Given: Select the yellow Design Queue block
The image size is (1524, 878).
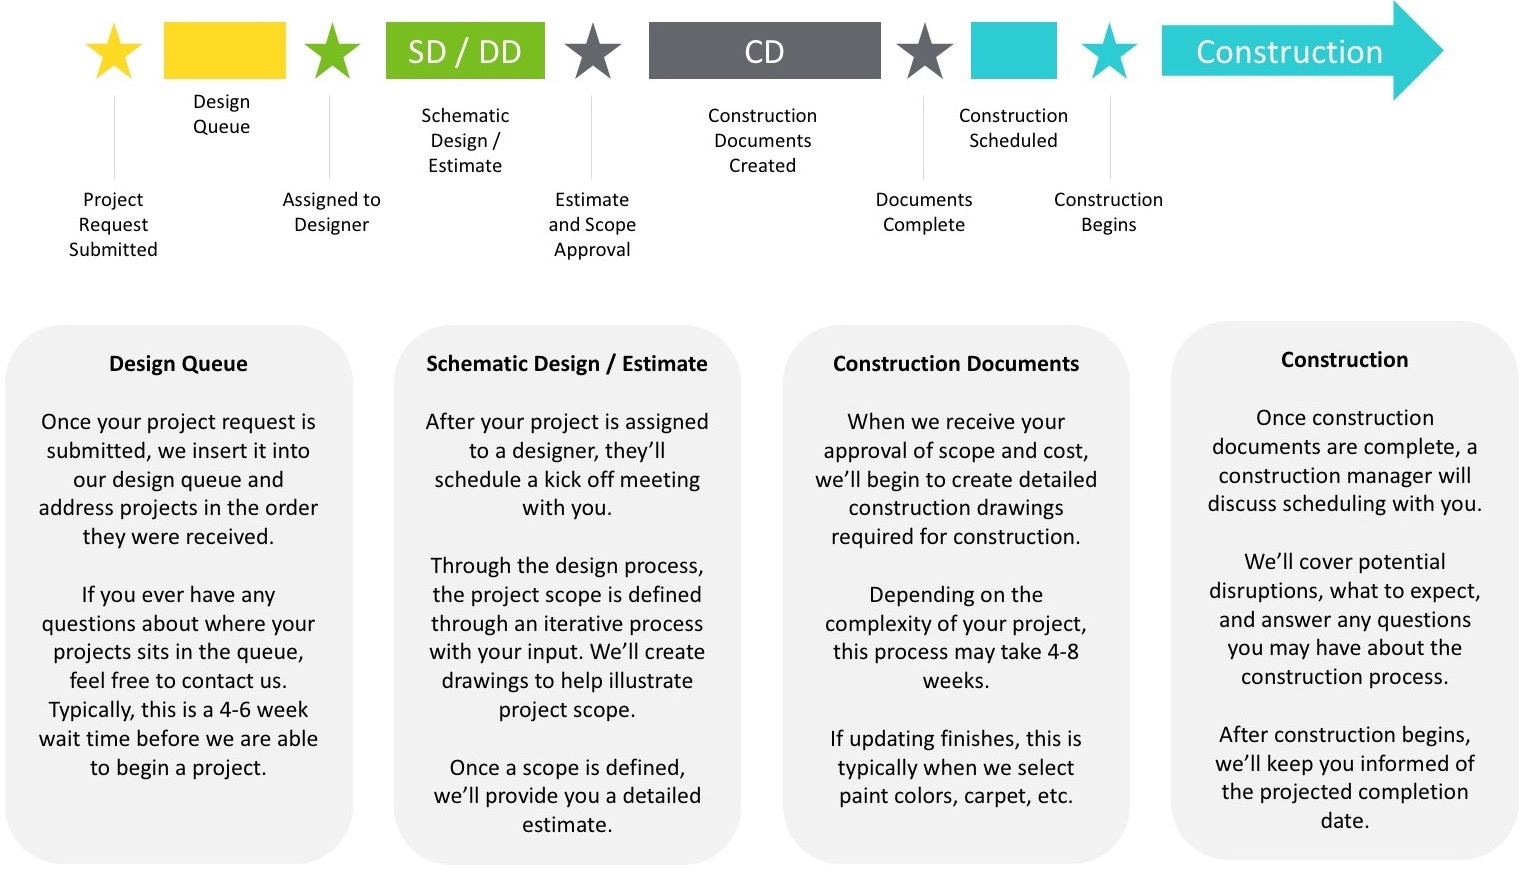Looking at the screenshot, I should (x=225, y=50).
